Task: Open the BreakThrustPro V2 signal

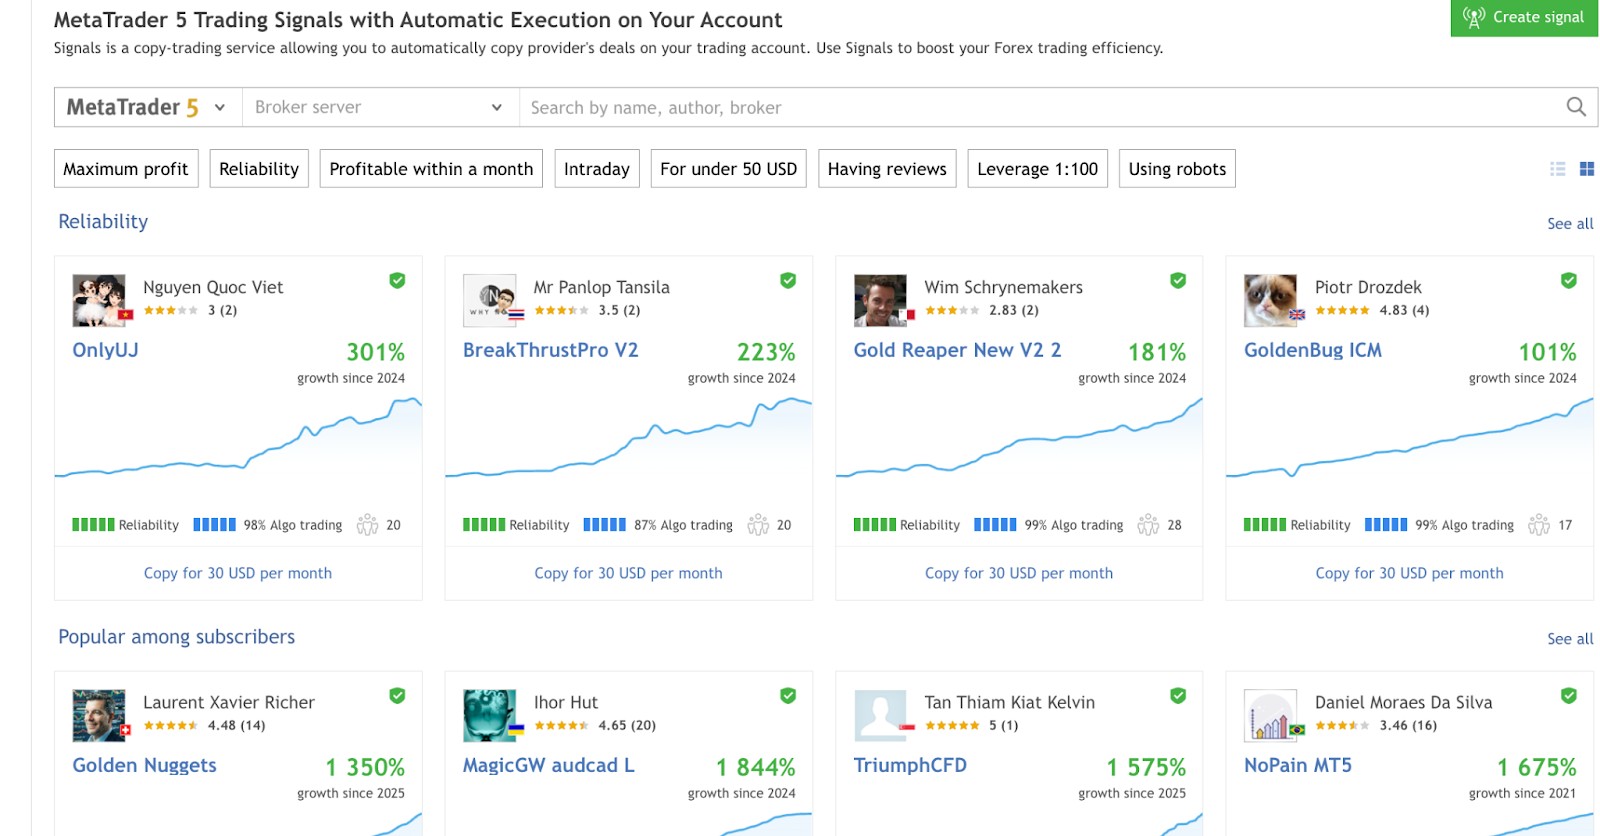Action: tap(550, 350)
